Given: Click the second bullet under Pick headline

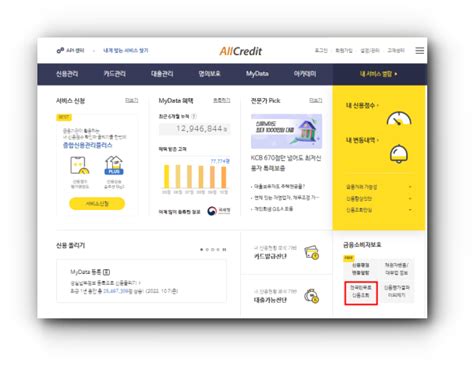Looking at the screenshot, I should 285,198.
